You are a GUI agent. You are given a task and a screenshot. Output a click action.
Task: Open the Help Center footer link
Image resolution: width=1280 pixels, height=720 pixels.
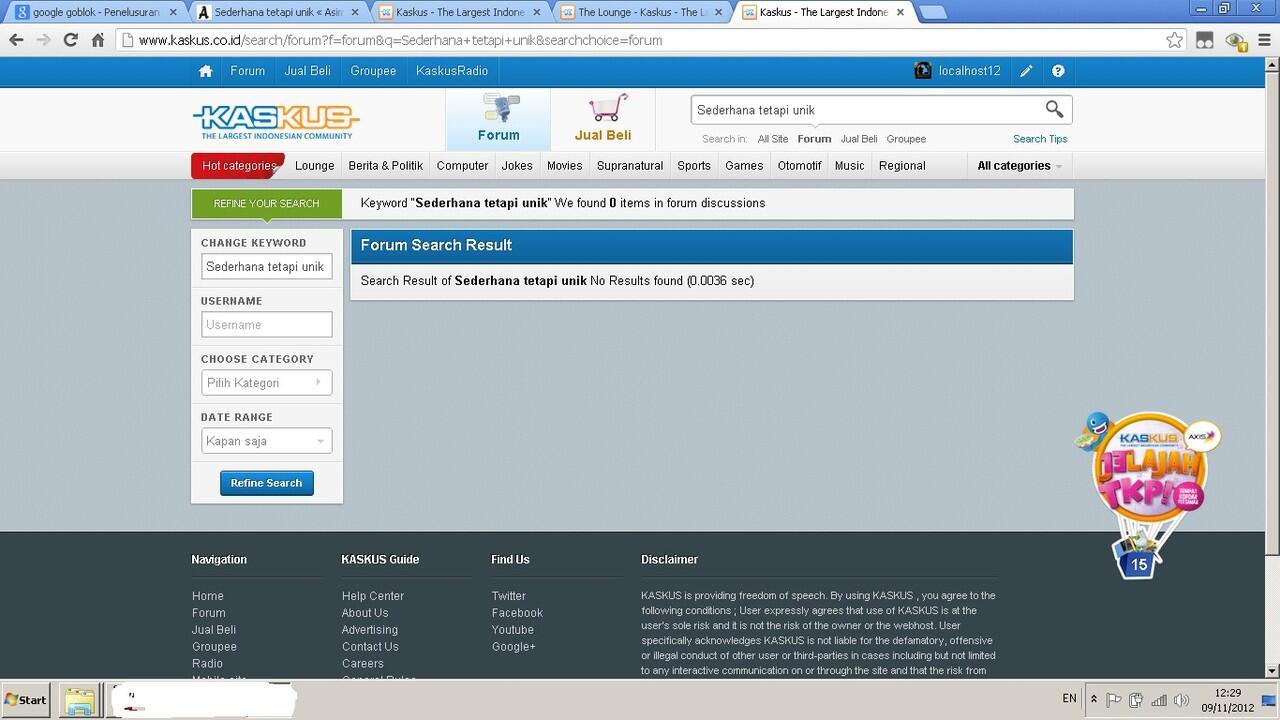(x=373, y=596)
